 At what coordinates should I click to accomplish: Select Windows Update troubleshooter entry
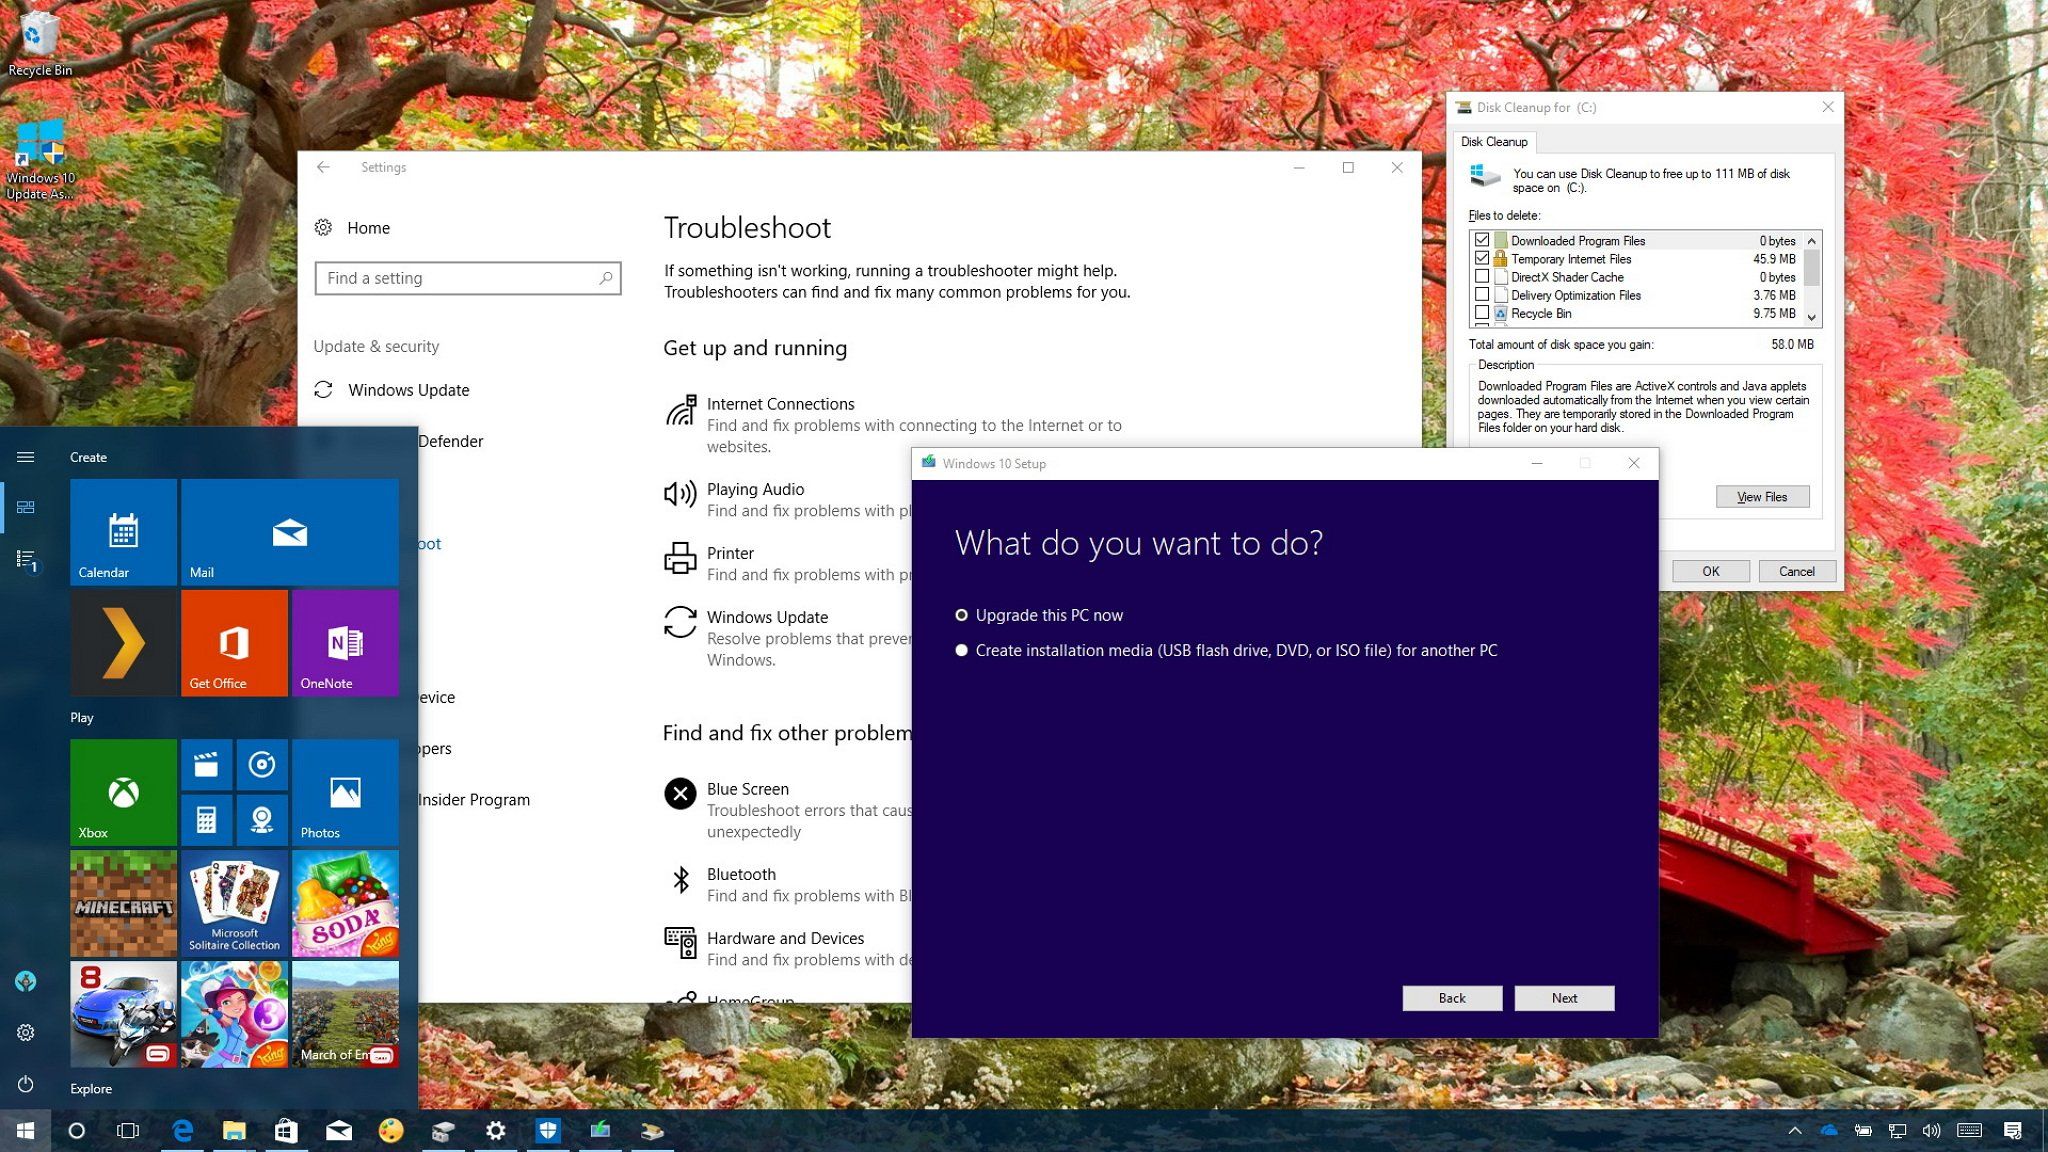(787, 638)
